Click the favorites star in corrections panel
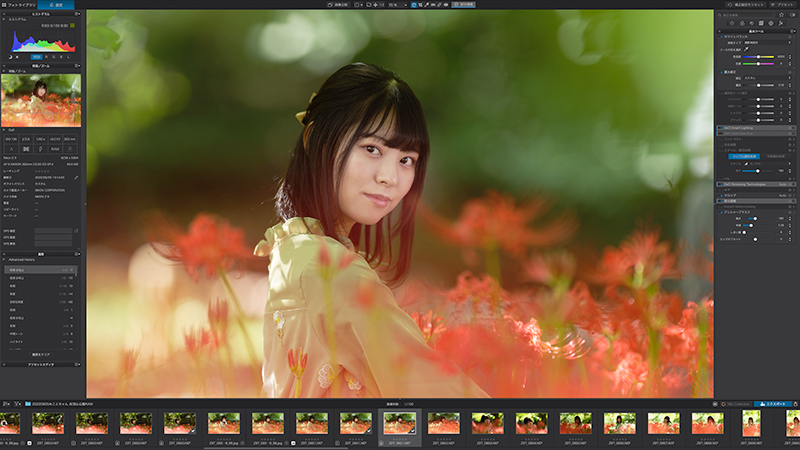800x450 pixels. point(781,15)
